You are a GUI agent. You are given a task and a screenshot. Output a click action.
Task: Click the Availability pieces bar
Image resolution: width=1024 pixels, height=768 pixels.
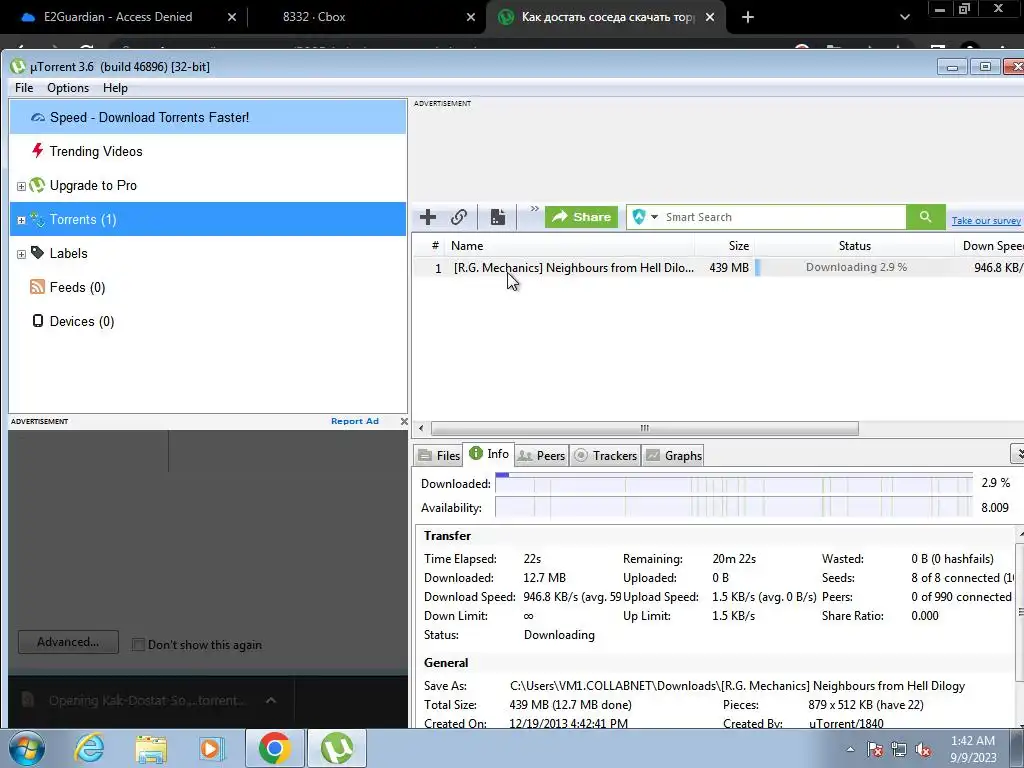click(x=733, y=507)
